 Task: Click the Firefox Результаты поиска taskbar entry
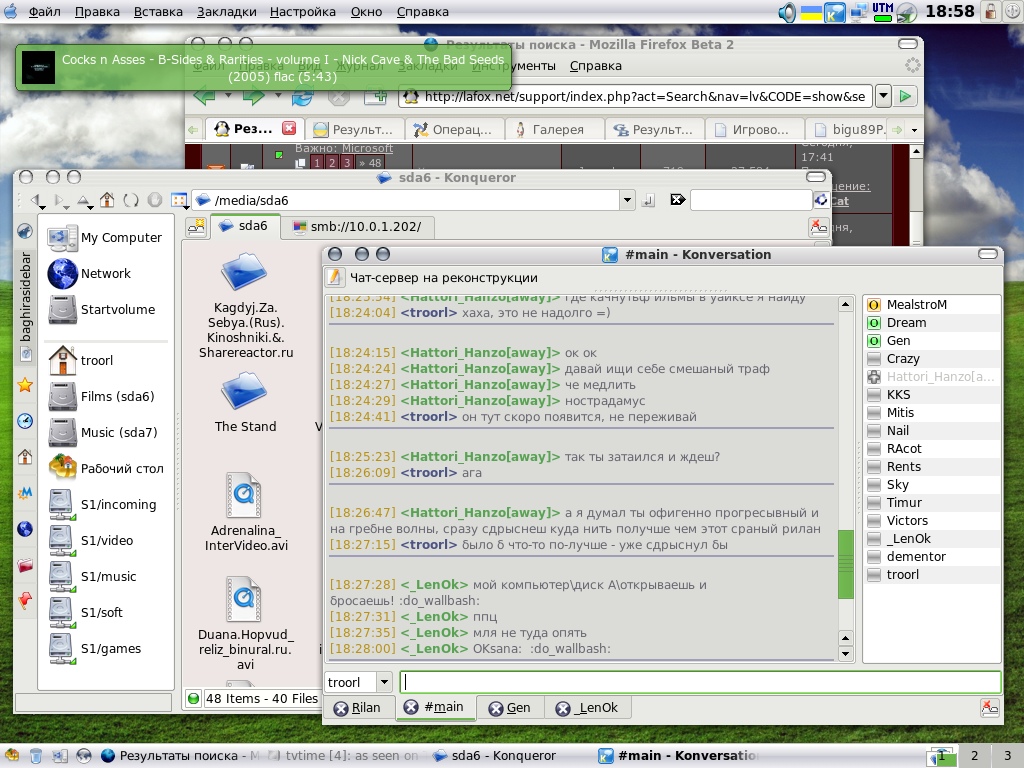click(180, 756)
